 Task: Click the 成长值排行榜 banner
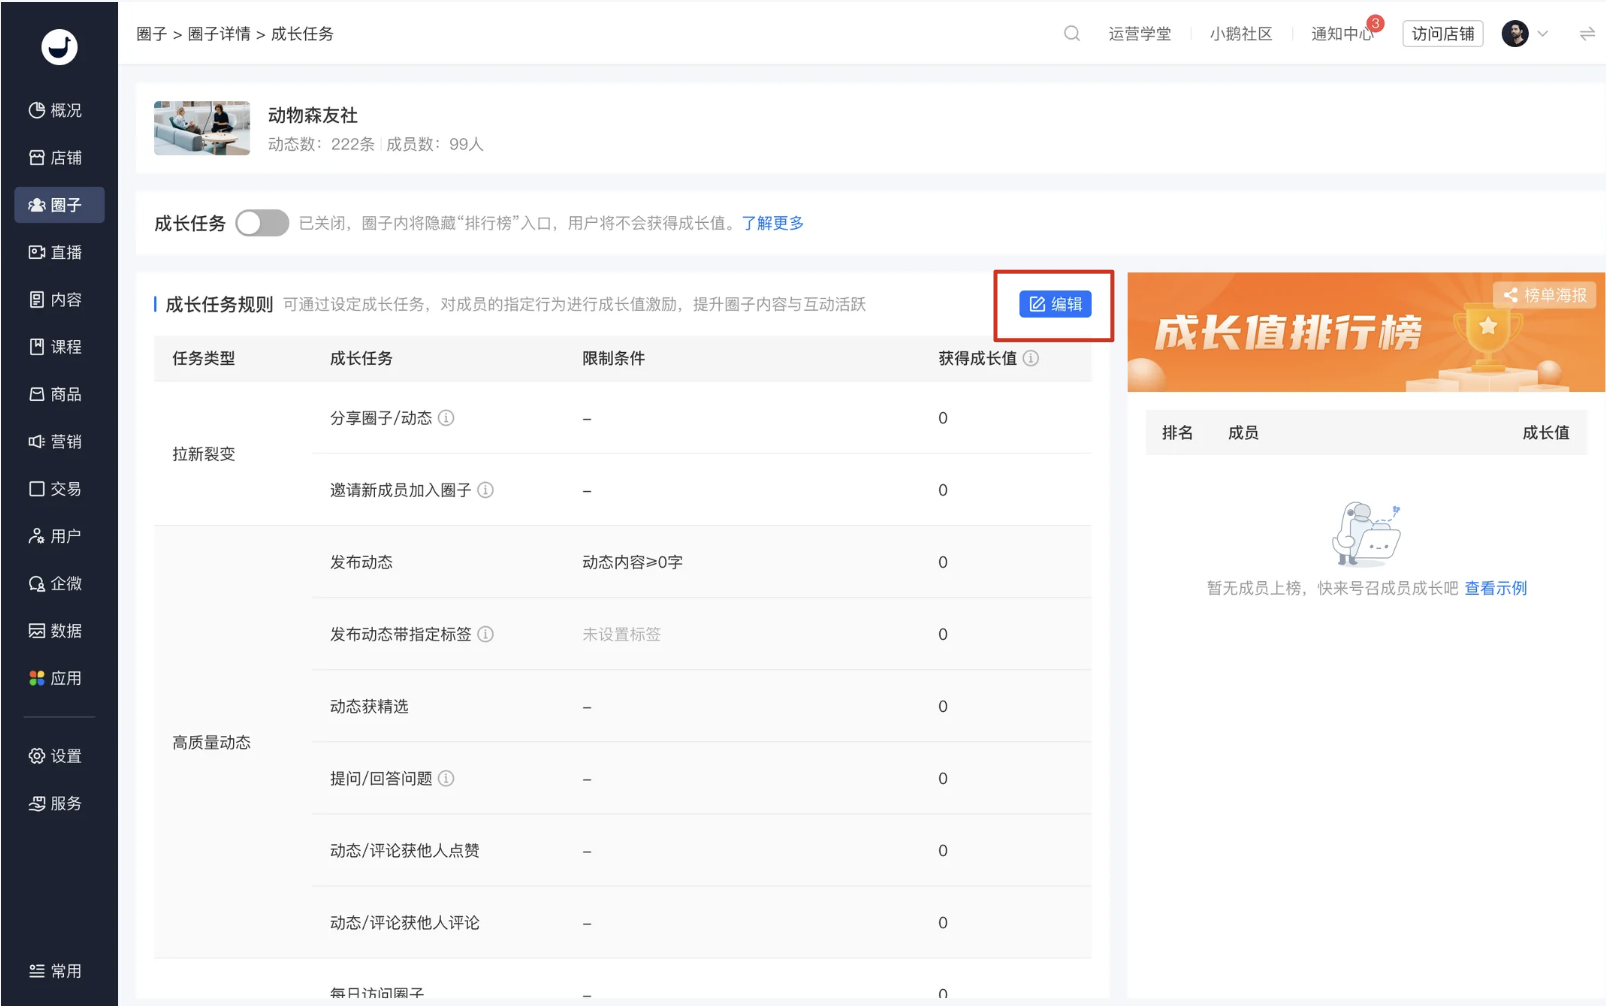pos(1366,332)
